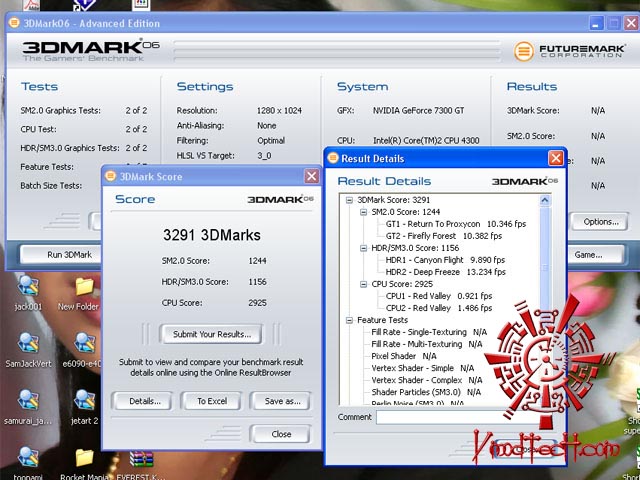Select GT2 - Firefly Forest row
640x480 pixels.
click(444, 236)
